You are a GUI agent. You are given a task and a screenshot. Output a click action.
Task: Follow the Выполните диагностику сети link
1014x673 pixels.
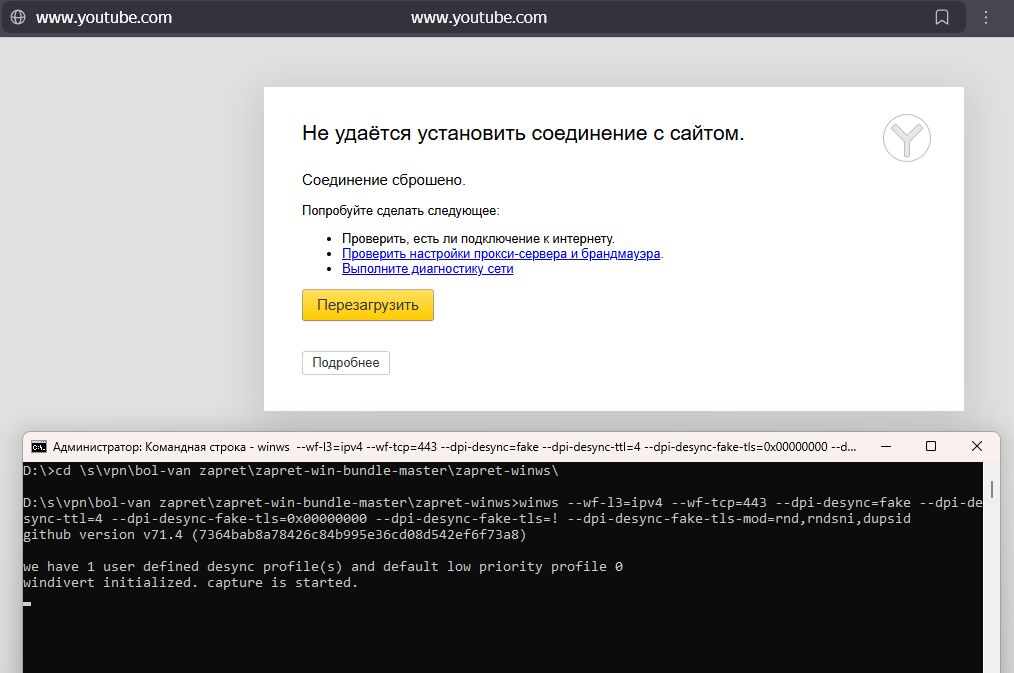coord(427,268)
